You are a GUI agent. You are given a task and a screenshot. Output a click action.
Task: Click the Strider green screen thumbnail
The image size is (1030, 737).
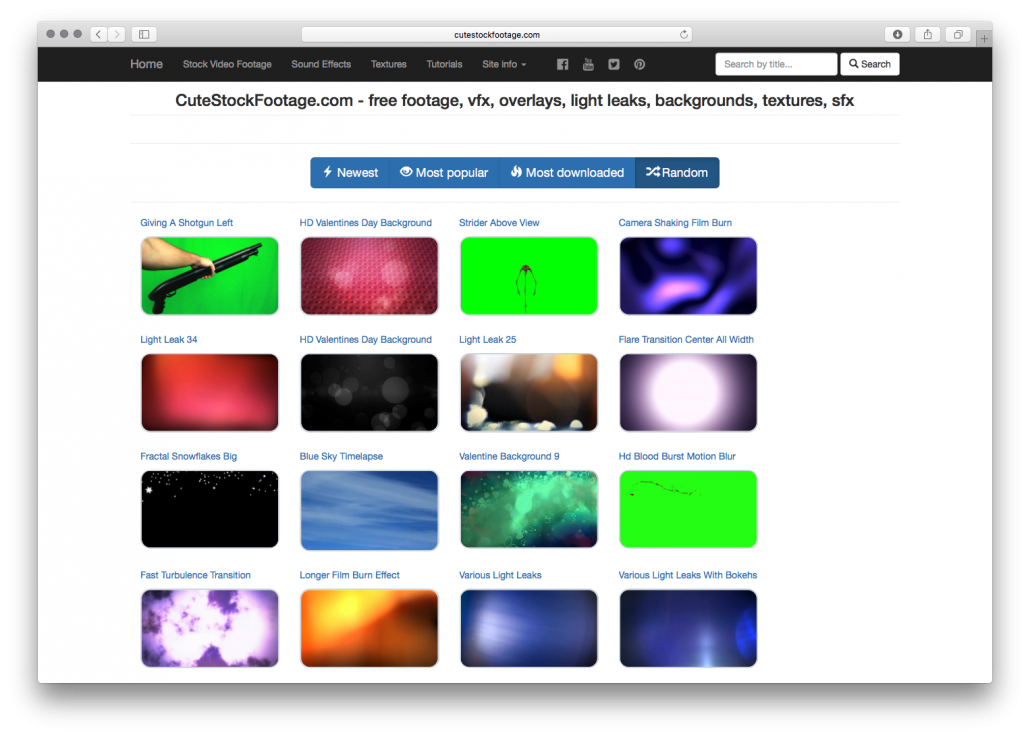[x=529, y=276]
